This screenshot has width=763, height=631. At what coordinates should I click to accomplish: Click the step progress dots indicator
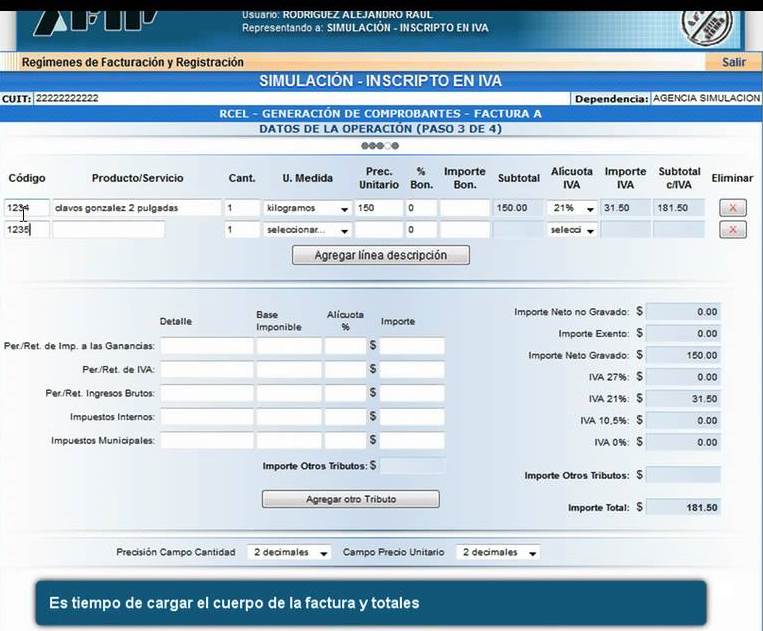[x=380, y=145]
